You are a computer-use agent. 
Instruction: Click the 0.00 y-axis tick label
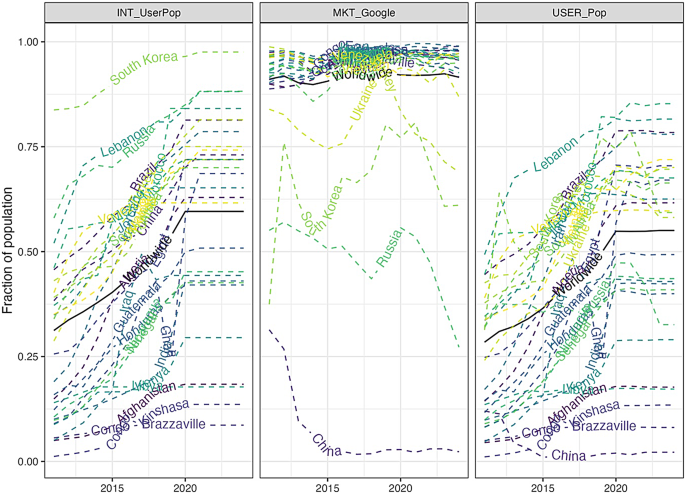coord(28,462)
